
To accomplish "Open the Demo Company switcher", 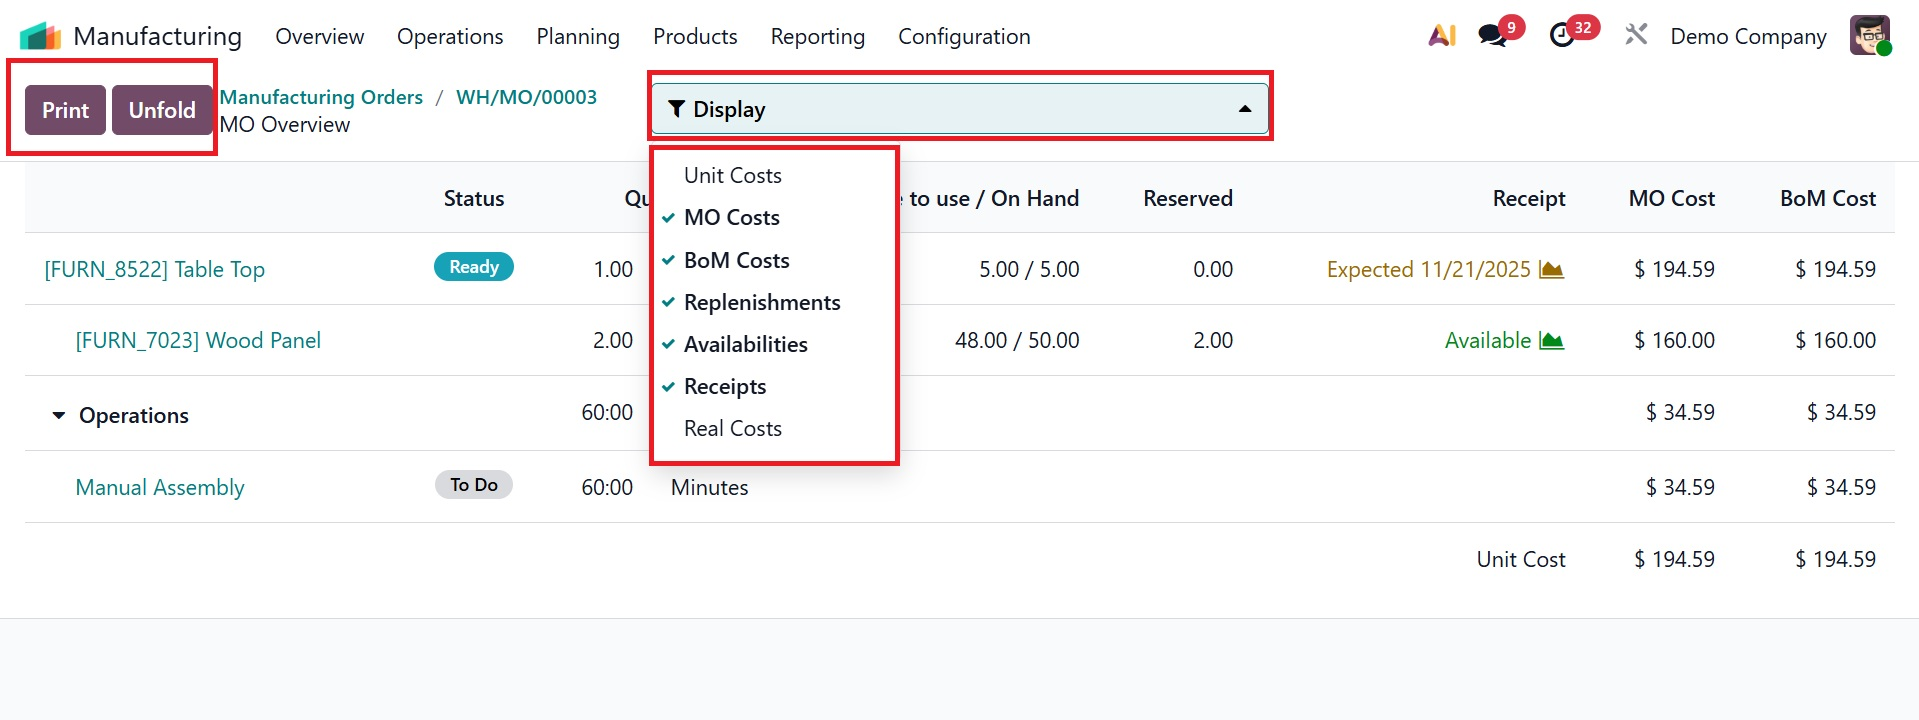I will point(1748,37).
